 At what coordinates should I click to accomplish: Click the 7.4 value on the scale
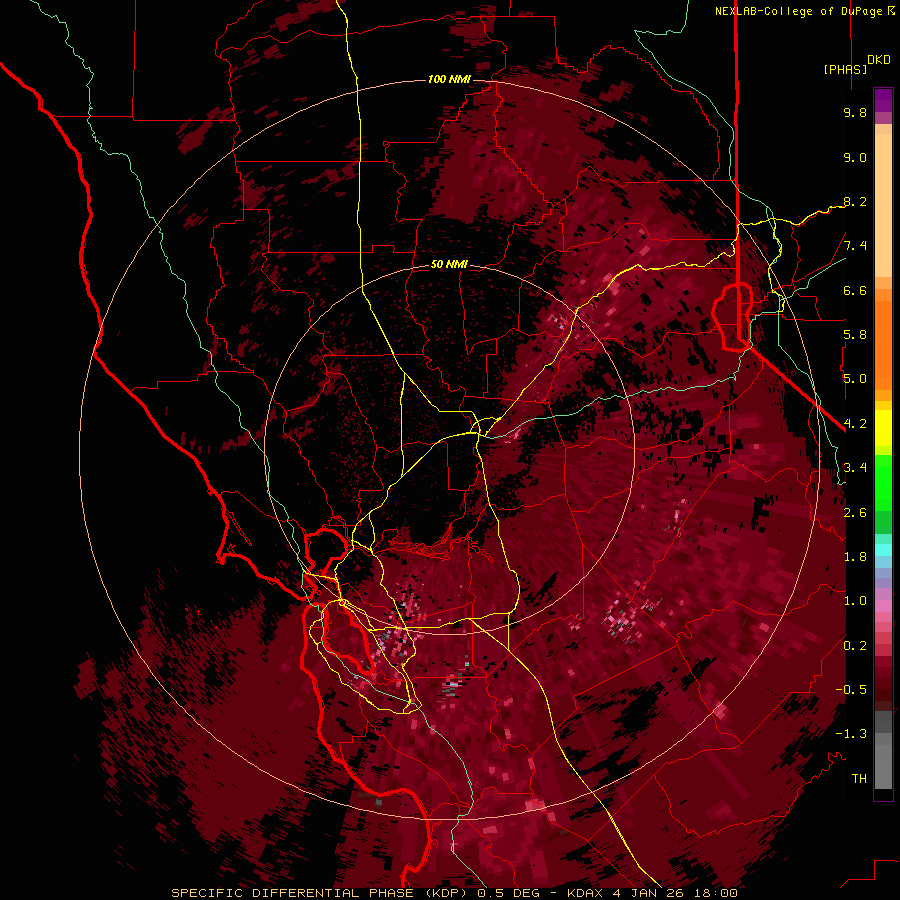coord(855,246)
